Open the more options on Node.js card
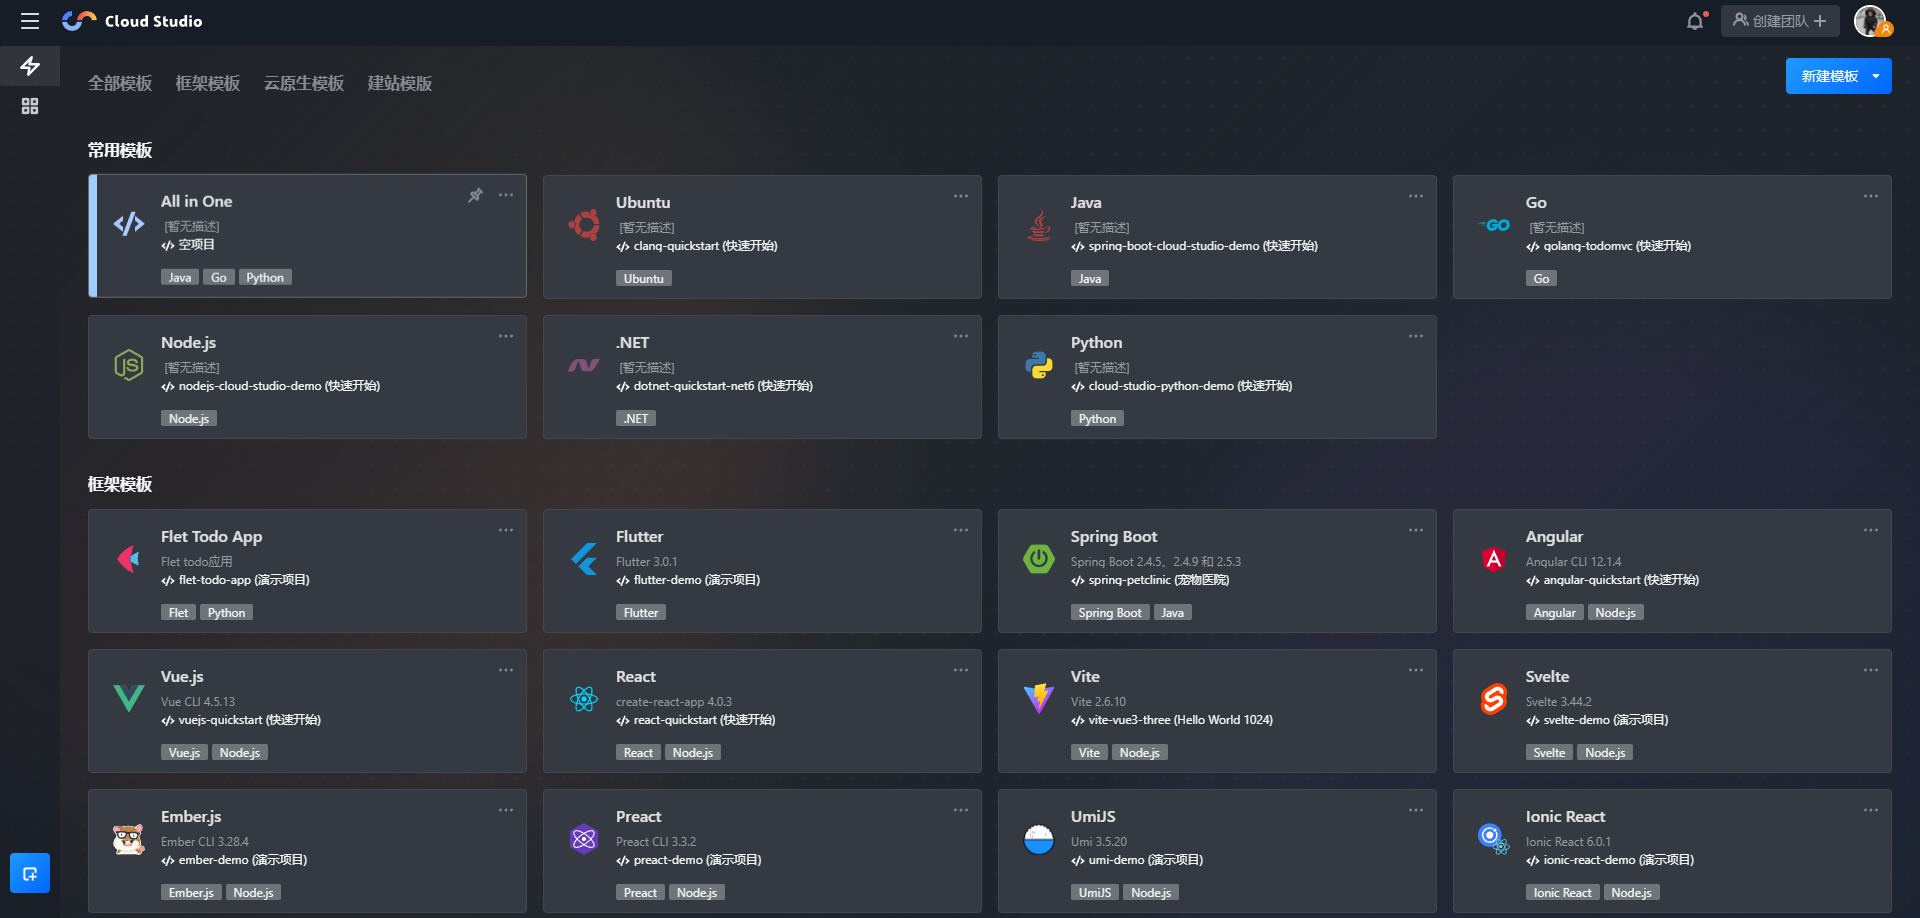Screen dimensions: 1920x918 coord(506,336)
